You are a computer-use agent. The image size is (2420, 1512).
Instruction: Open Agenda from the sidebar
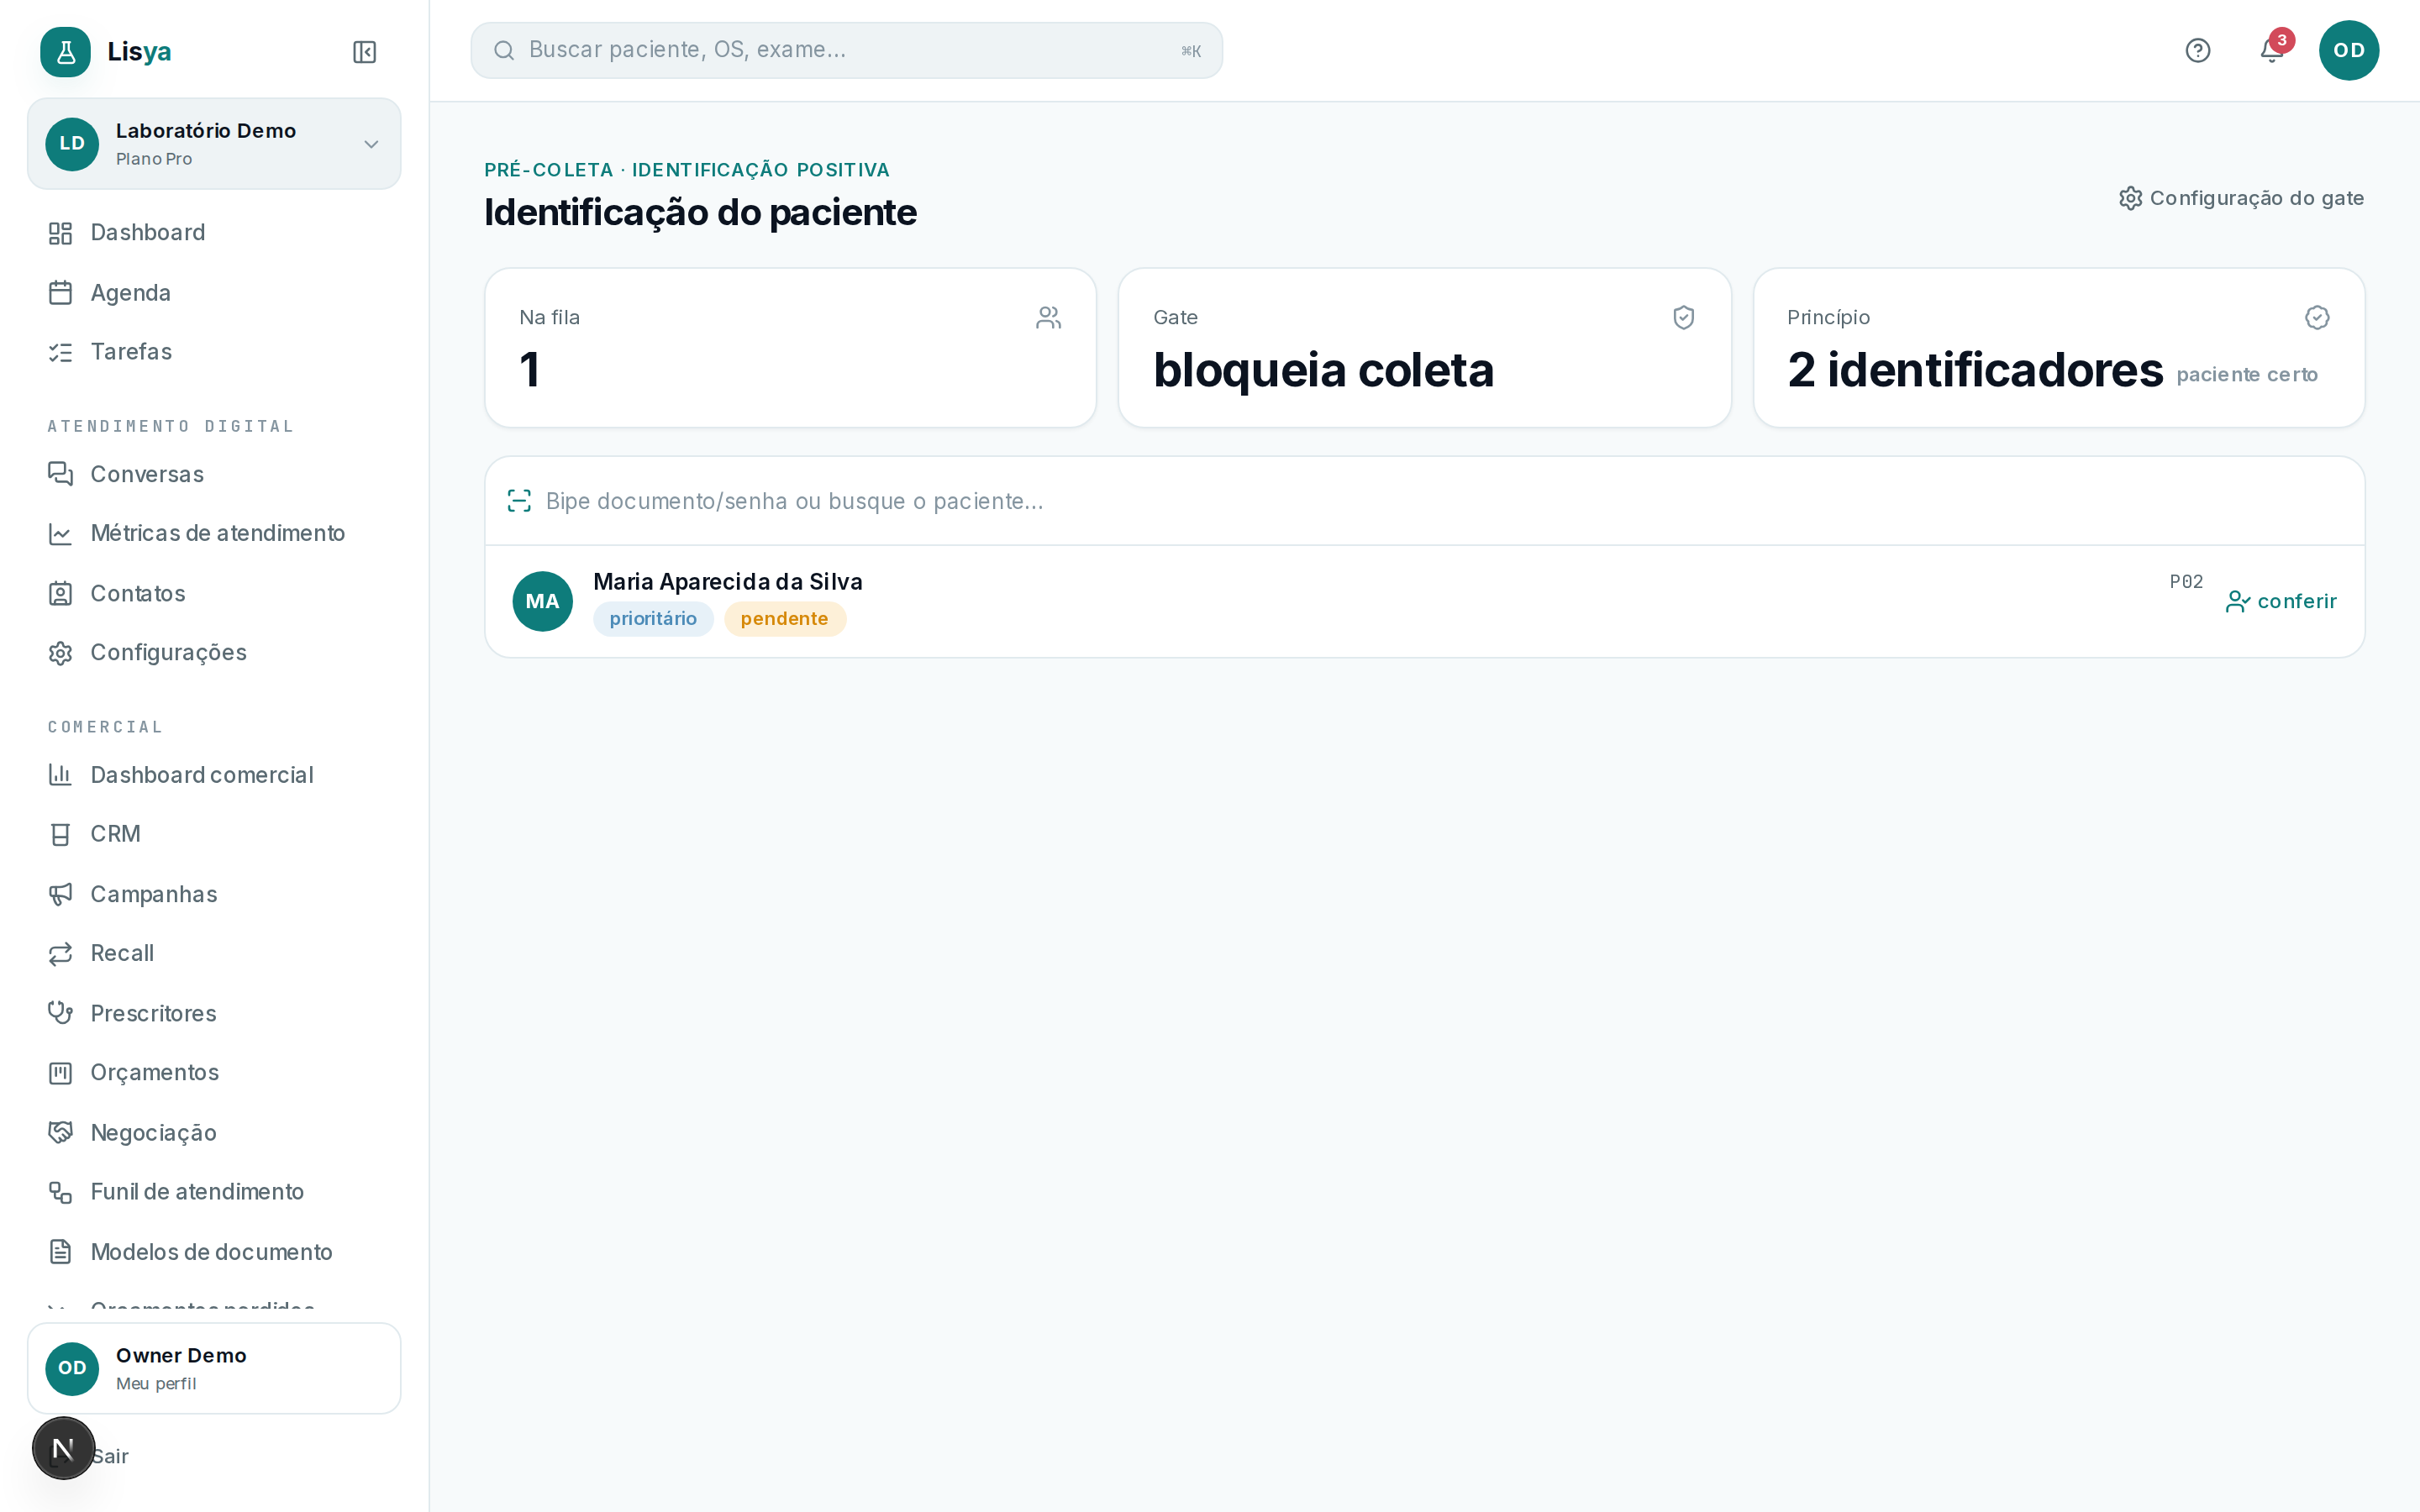pos(214,293)
